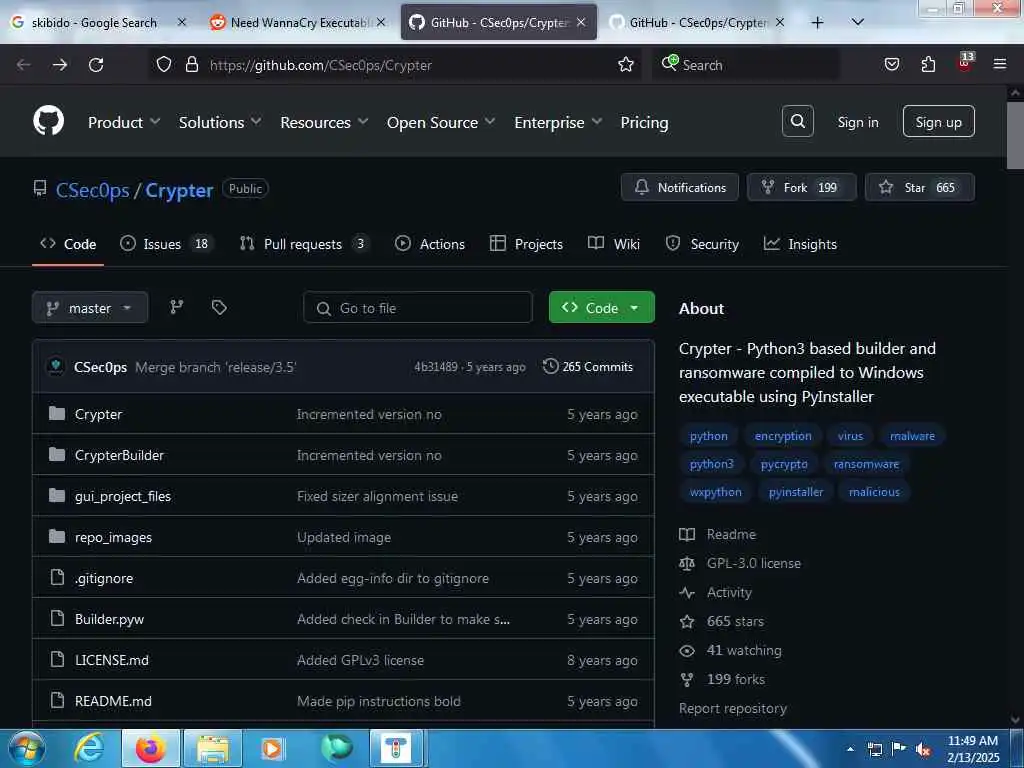This screenshot has width=1024, height=768.
Task: Star the repository with Star button
Action: point(920,187)
